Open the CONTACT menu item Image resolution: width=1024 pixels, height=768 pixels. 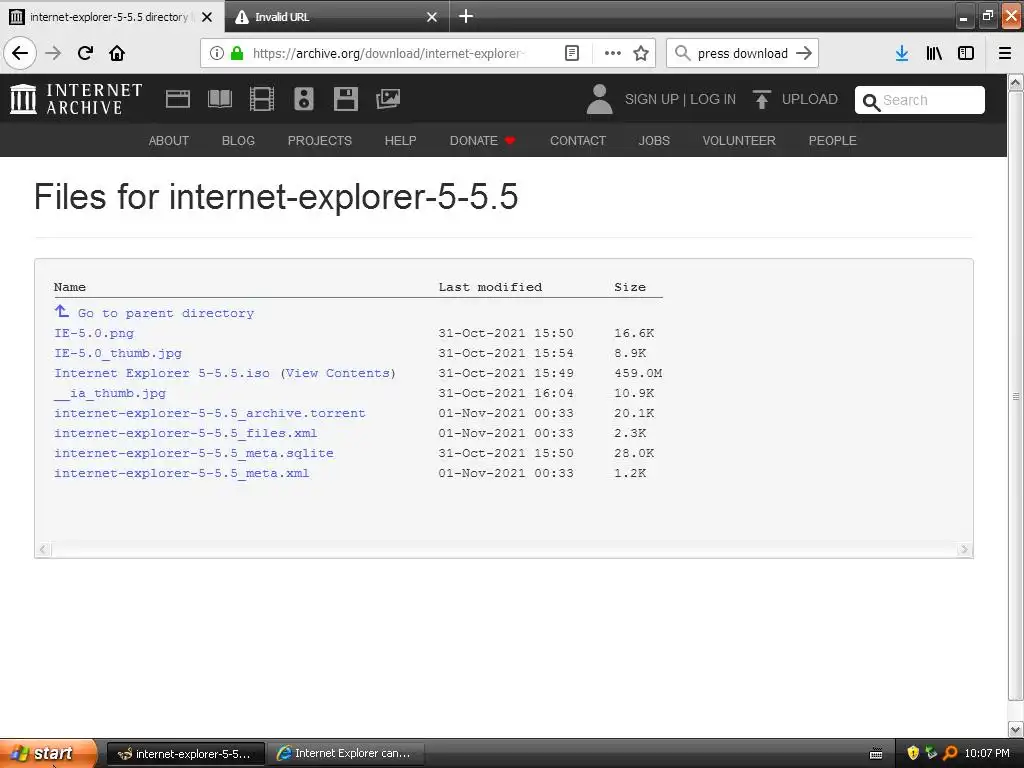click(578, 140)
